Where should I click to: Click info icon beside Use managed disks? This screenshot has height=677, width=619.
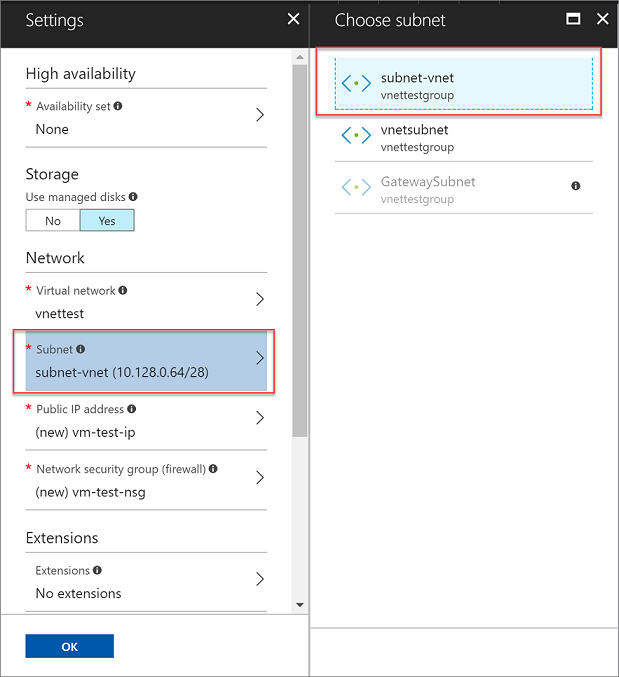pyautogui.click(x=133, y=196)
